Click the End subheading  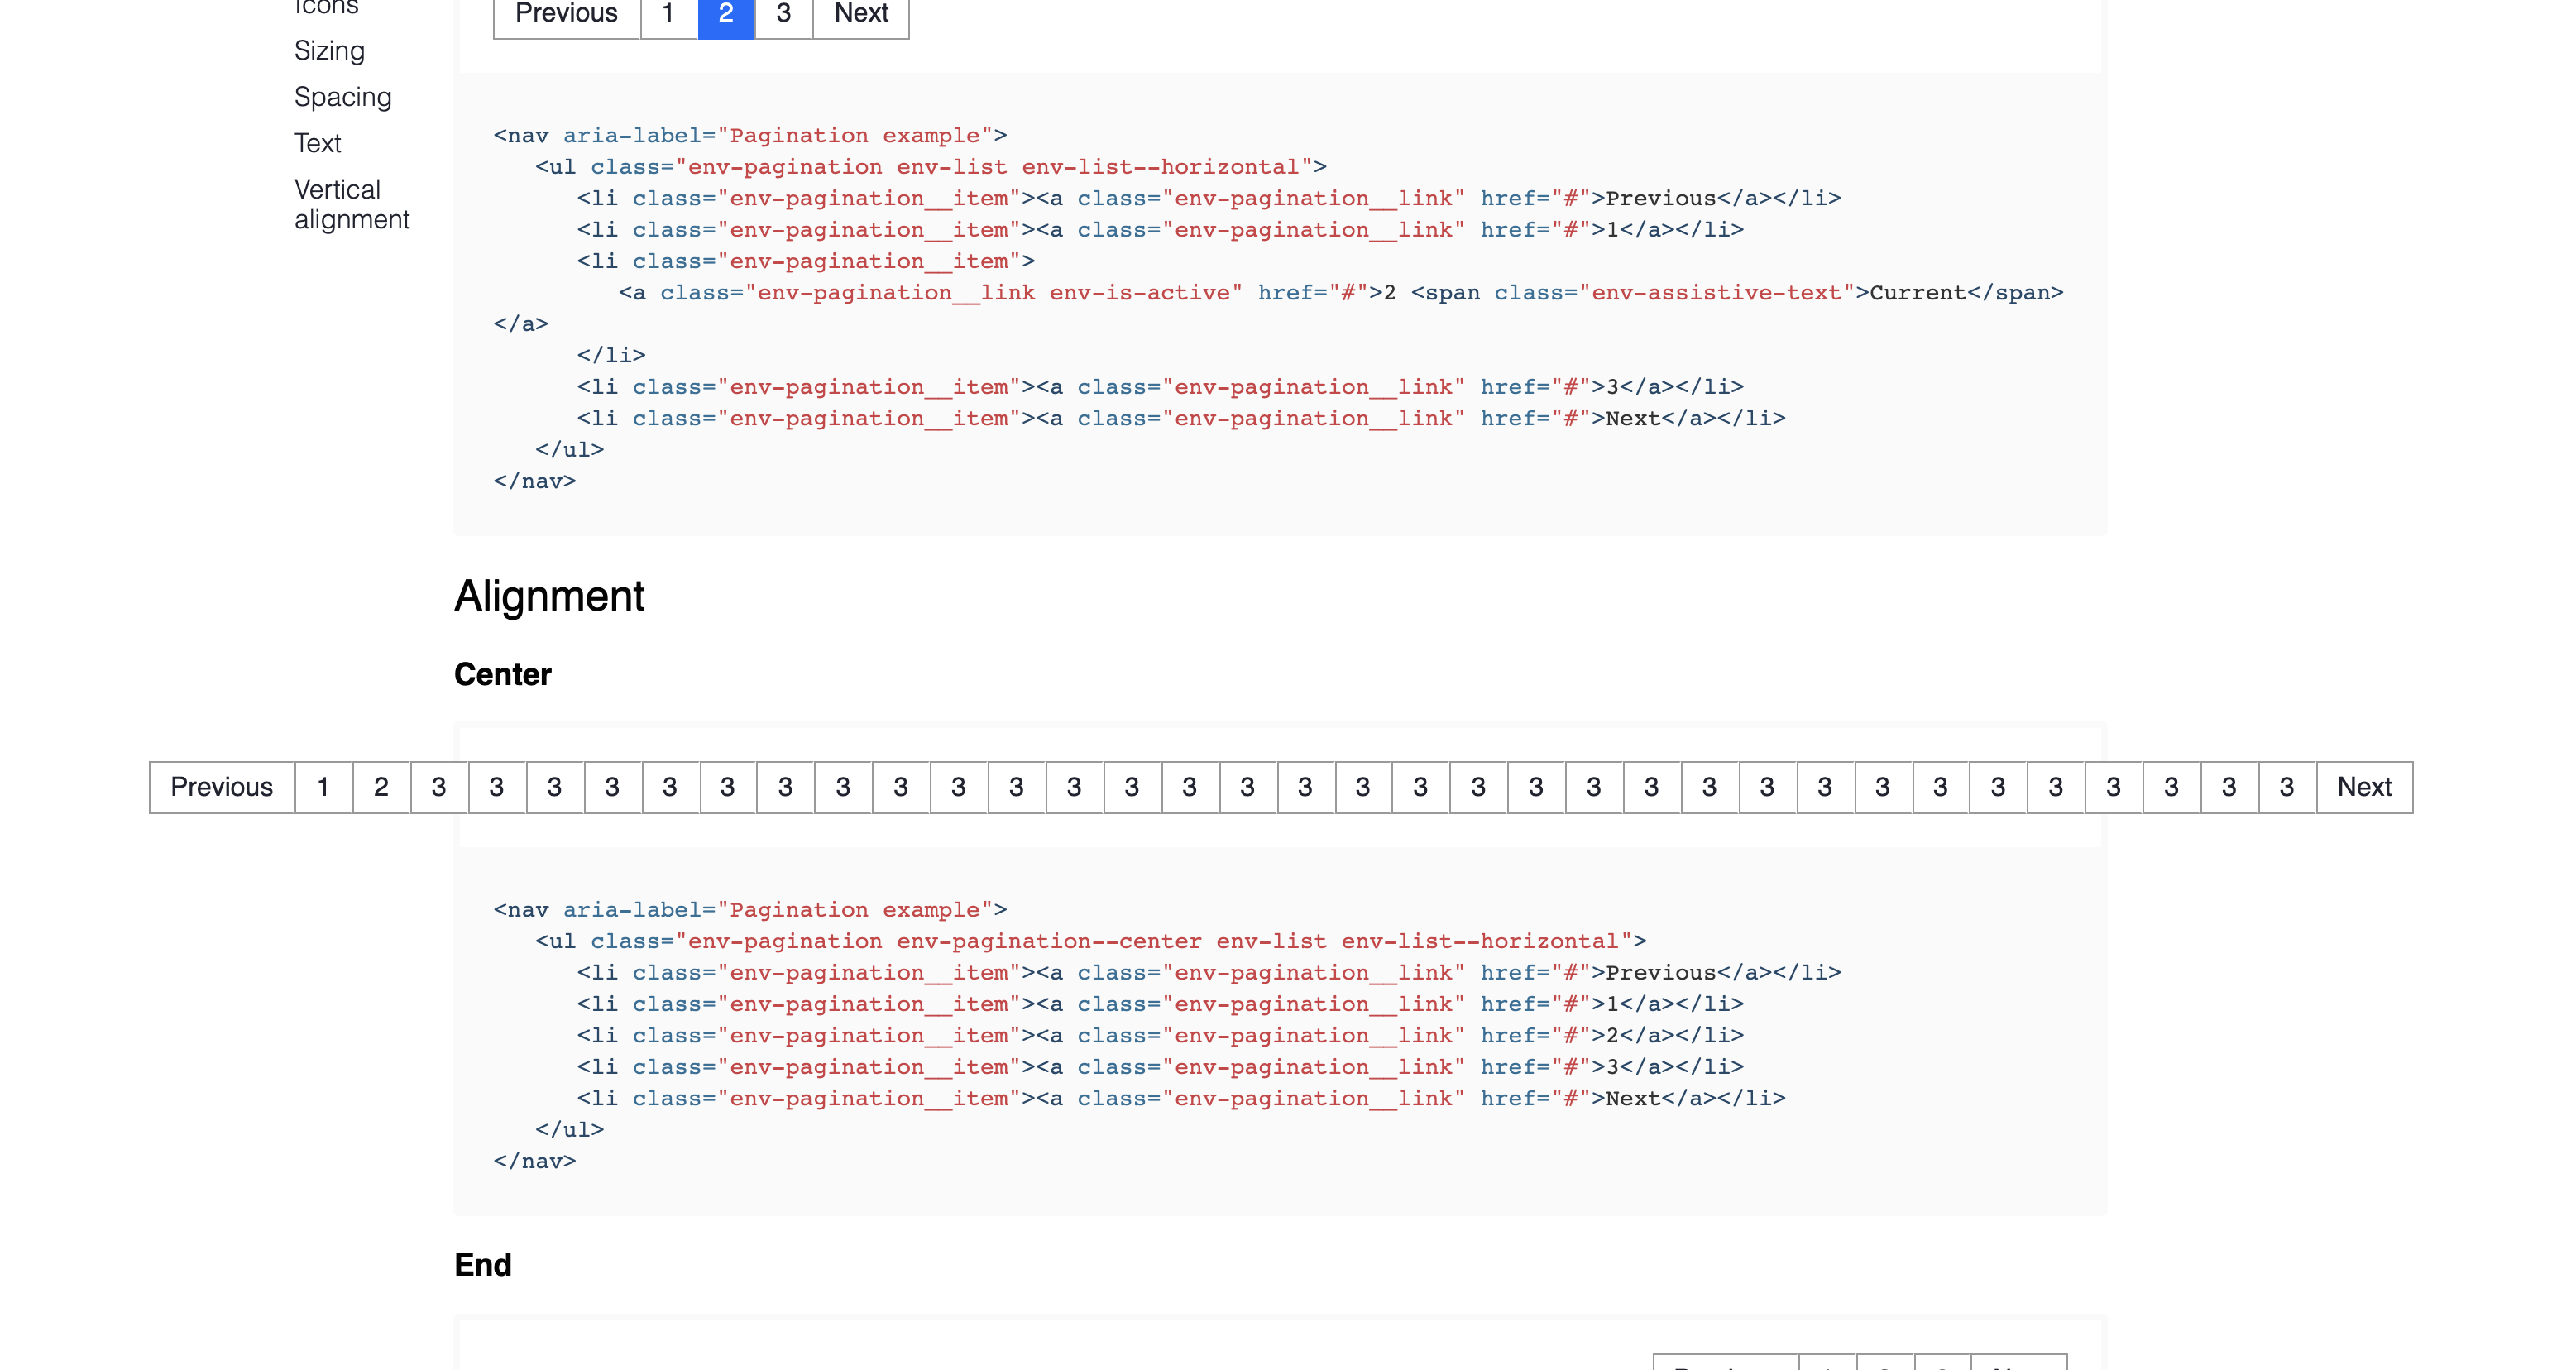pyautogui.click(x=483, y=1265)
